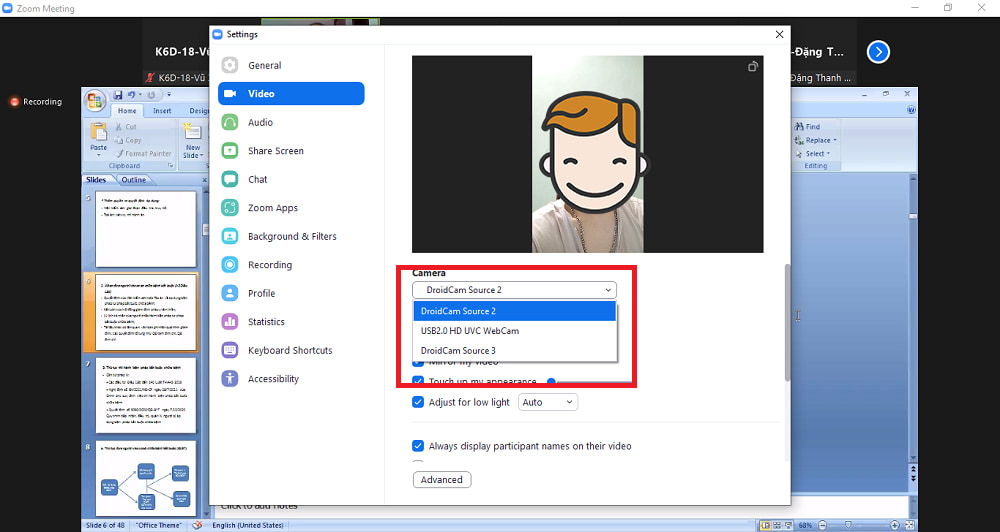1000x532 pixels.
Task: Switch to the Outline pane tab
Action: (x=134, y=181)
